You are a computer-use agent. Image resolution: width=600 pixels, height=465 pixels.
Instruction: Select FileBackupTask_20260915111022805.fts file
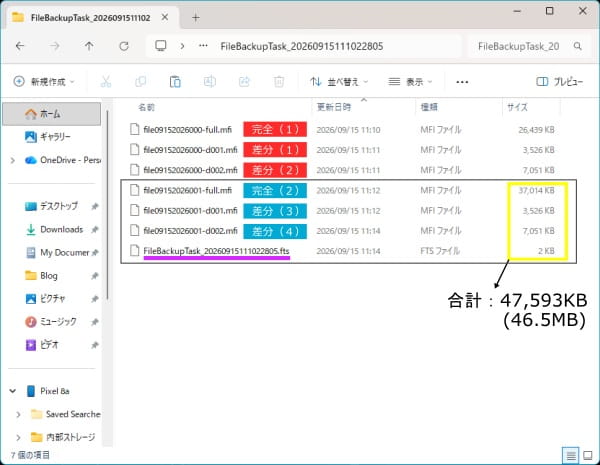point(216,251)
